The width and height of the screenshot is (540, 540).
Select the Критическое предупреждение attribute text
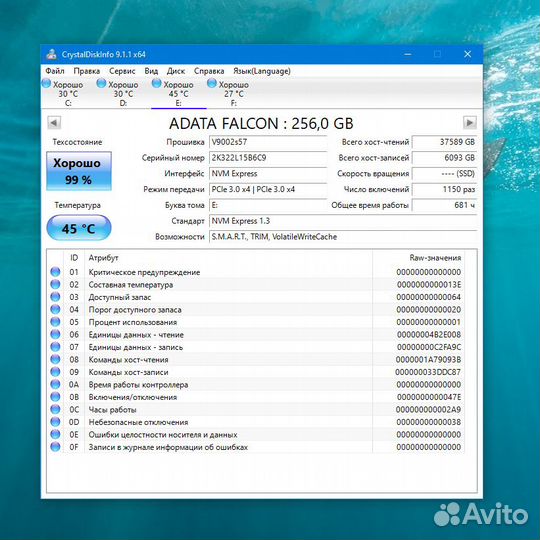pyautogui.click(x=144, y=272)
